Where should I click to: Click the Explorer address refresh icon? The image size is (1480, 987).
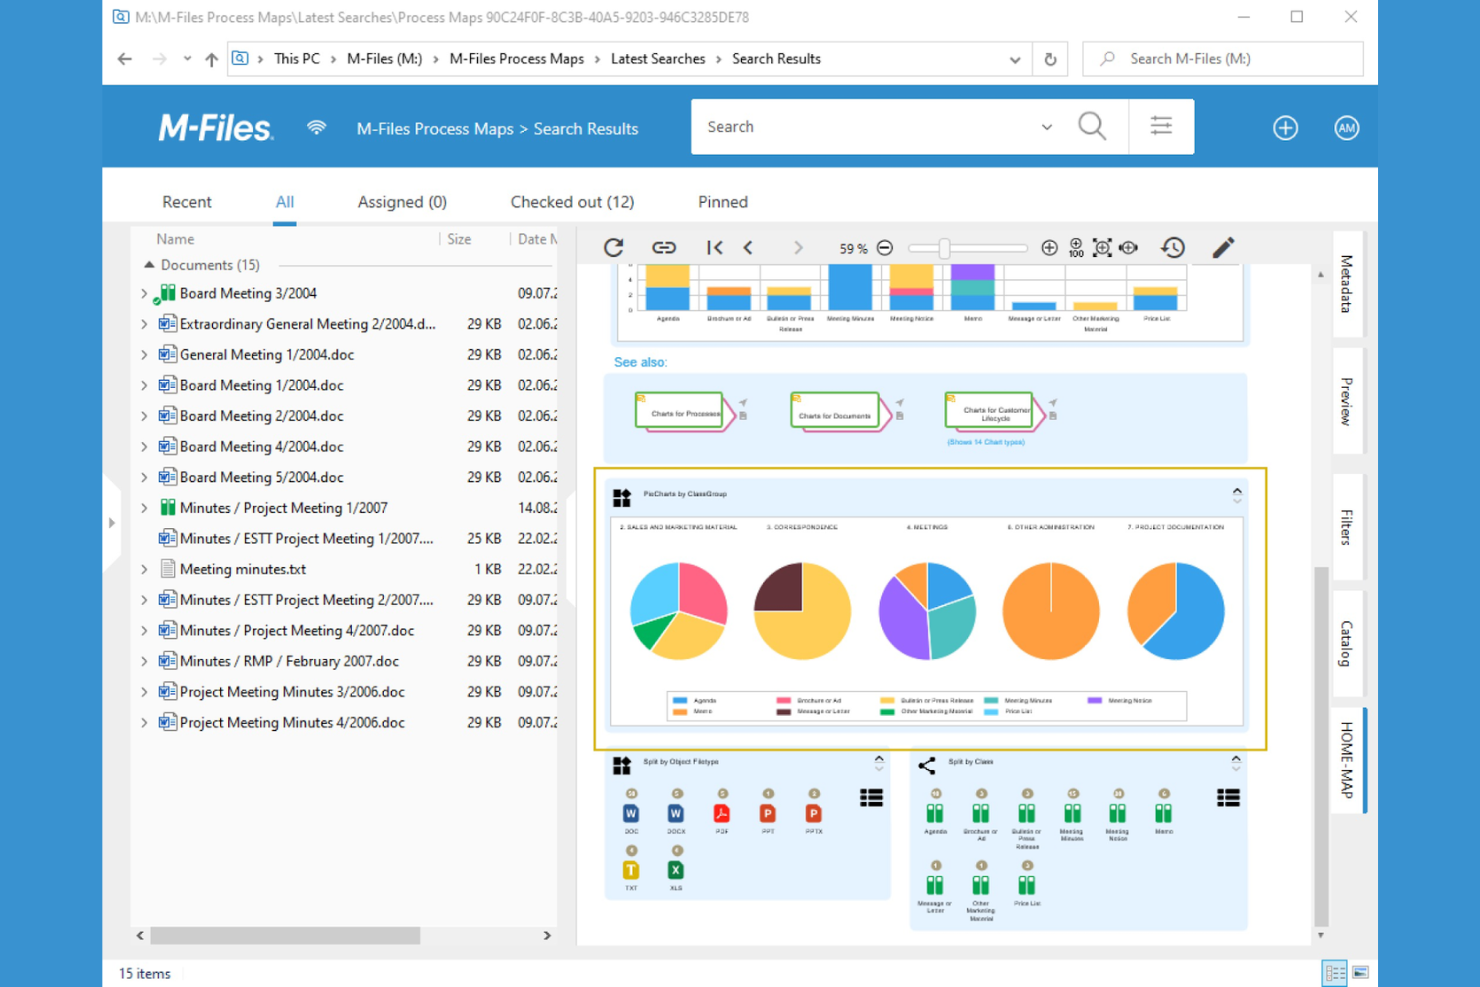pyautogui.click(x=1050, y=59)
